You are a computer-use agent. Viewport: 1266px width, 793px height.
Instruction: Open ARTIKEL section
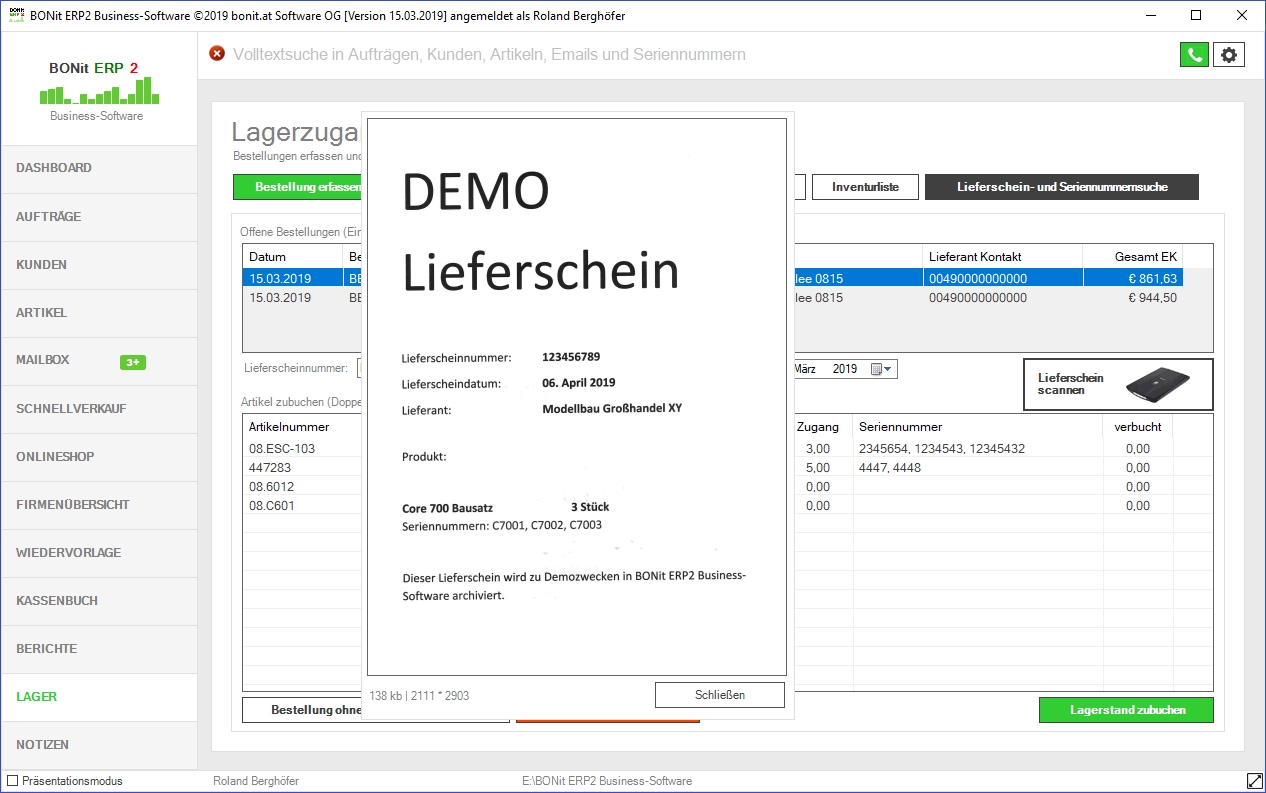pyautogui.click(x=98, y=313)
